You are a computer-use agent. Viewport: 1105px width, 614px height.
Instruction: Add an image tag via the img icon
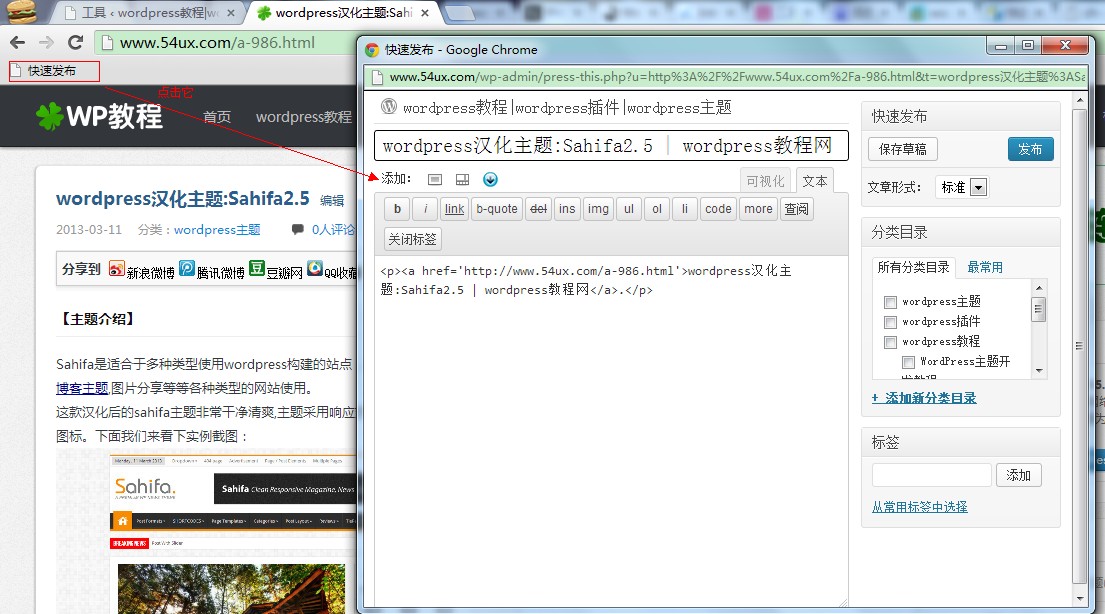[598, 208]
